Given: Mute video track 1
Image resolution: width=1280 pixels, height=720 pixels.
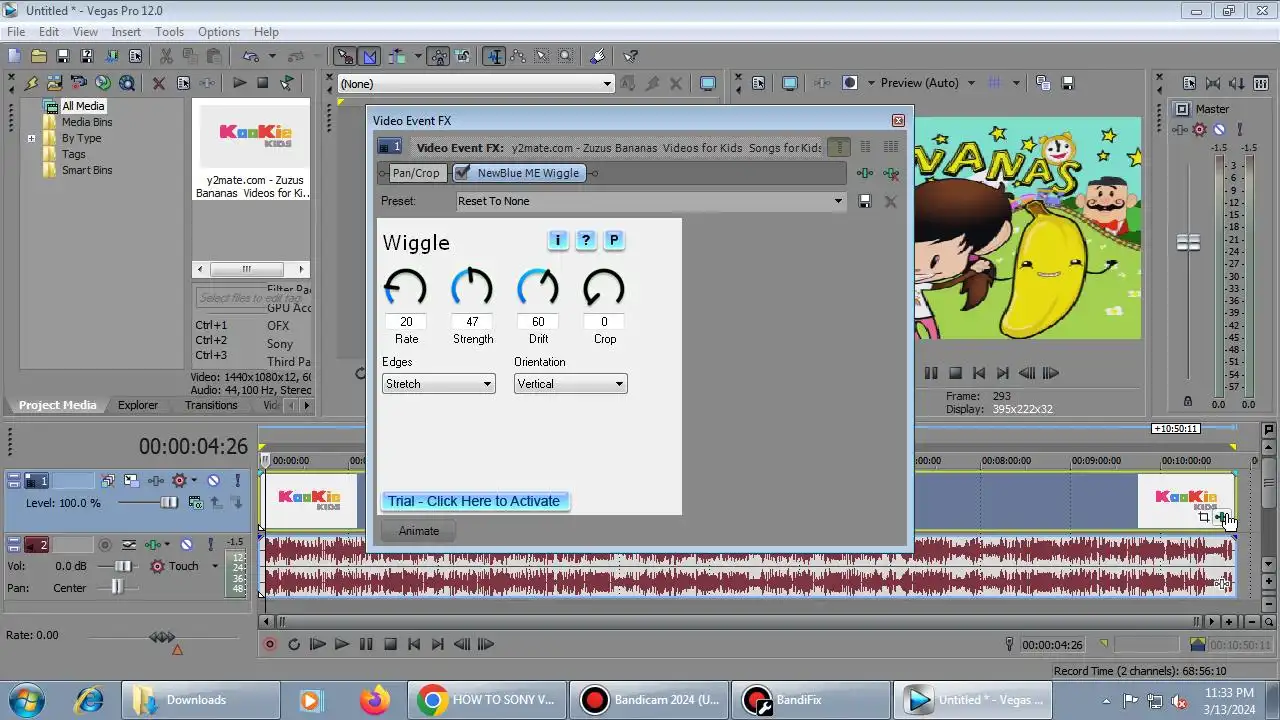Looking at the screenshot, I should [x=213, y=481].
